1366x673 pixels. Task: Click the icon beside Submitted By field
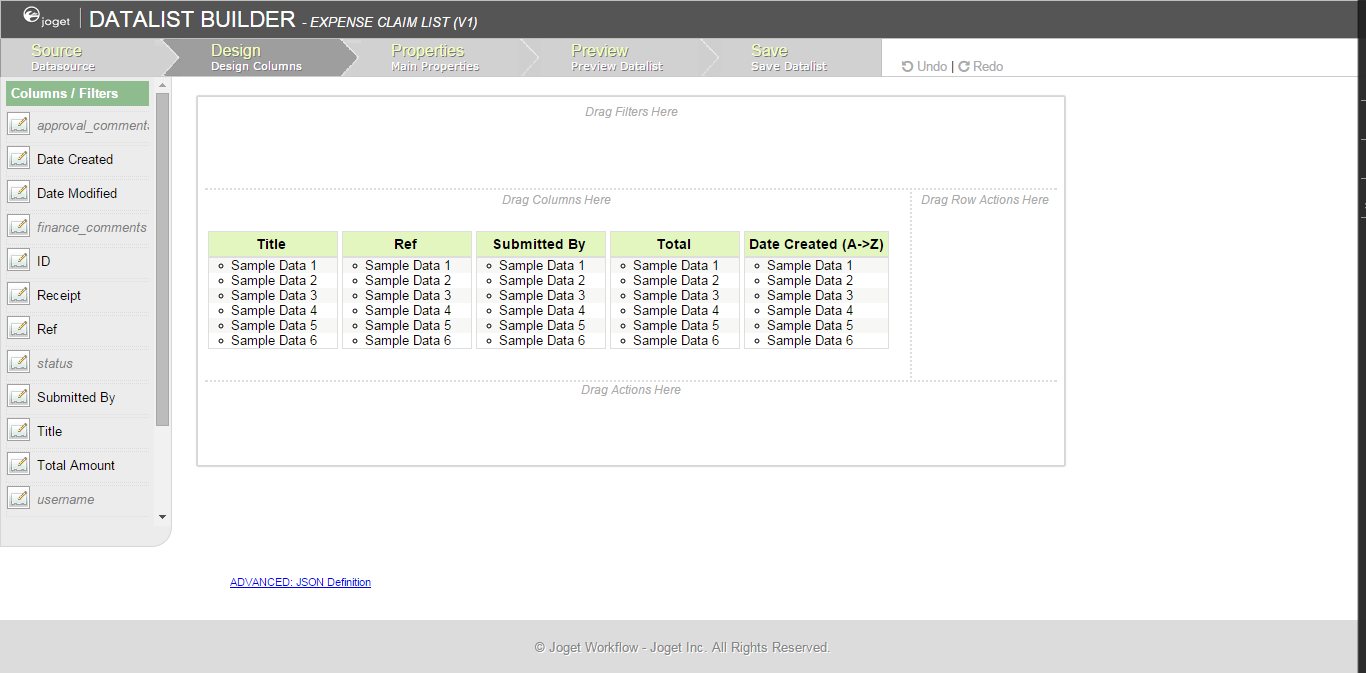[x=18, y=396]
